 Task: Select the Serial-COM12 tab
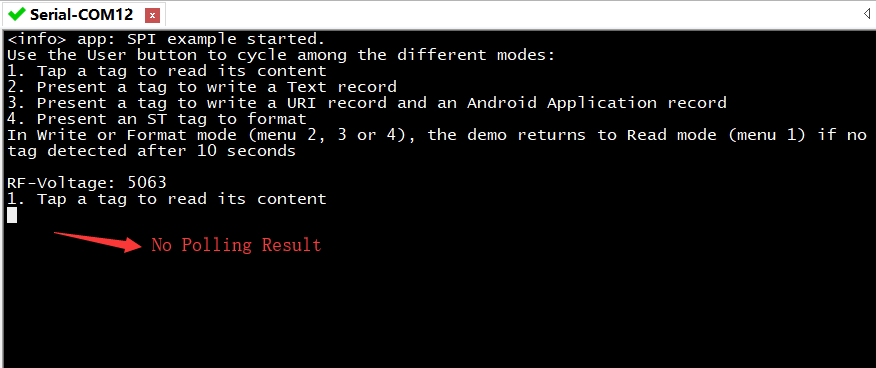[x=83, y=14]
